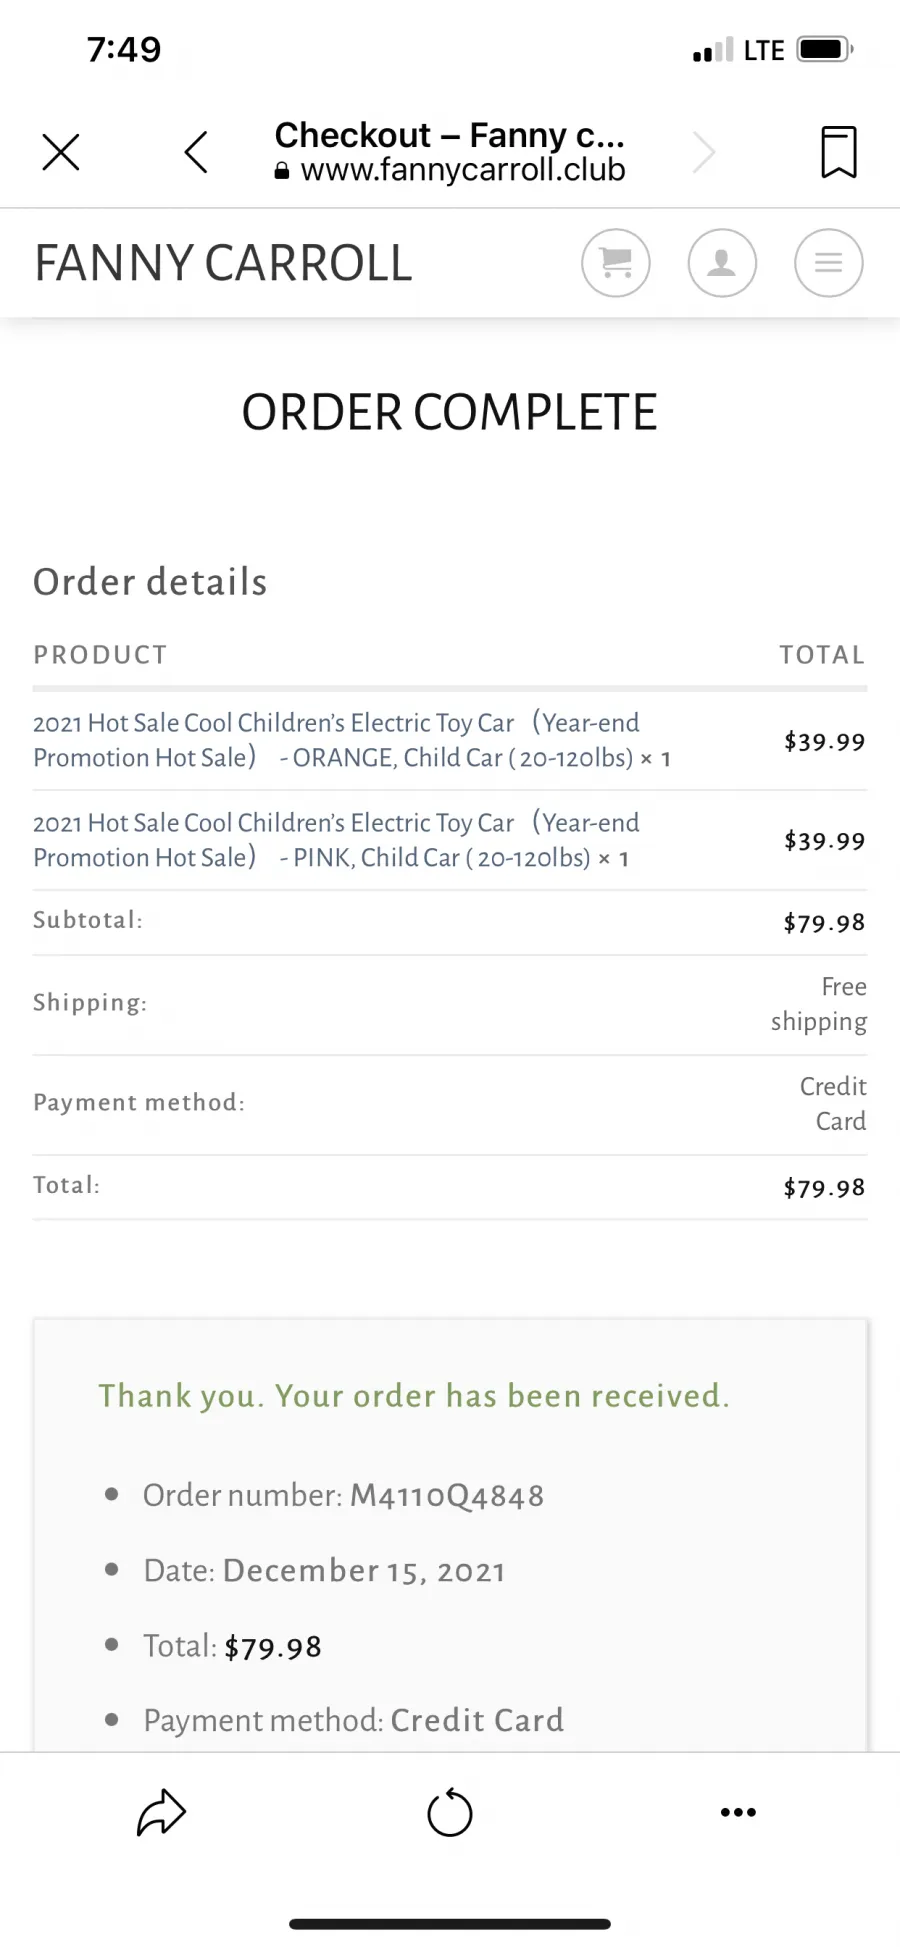Open the three-dots more options
The image size is (900, 1947).
738,1812
